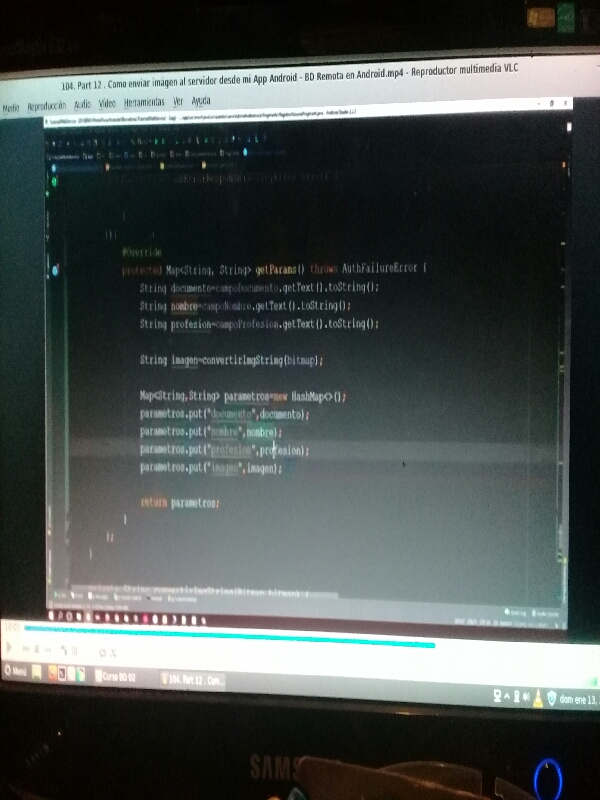600x800 pixels.
Task: Open the network tray icon
Action: pyautogui.click(x=497, y=696)
